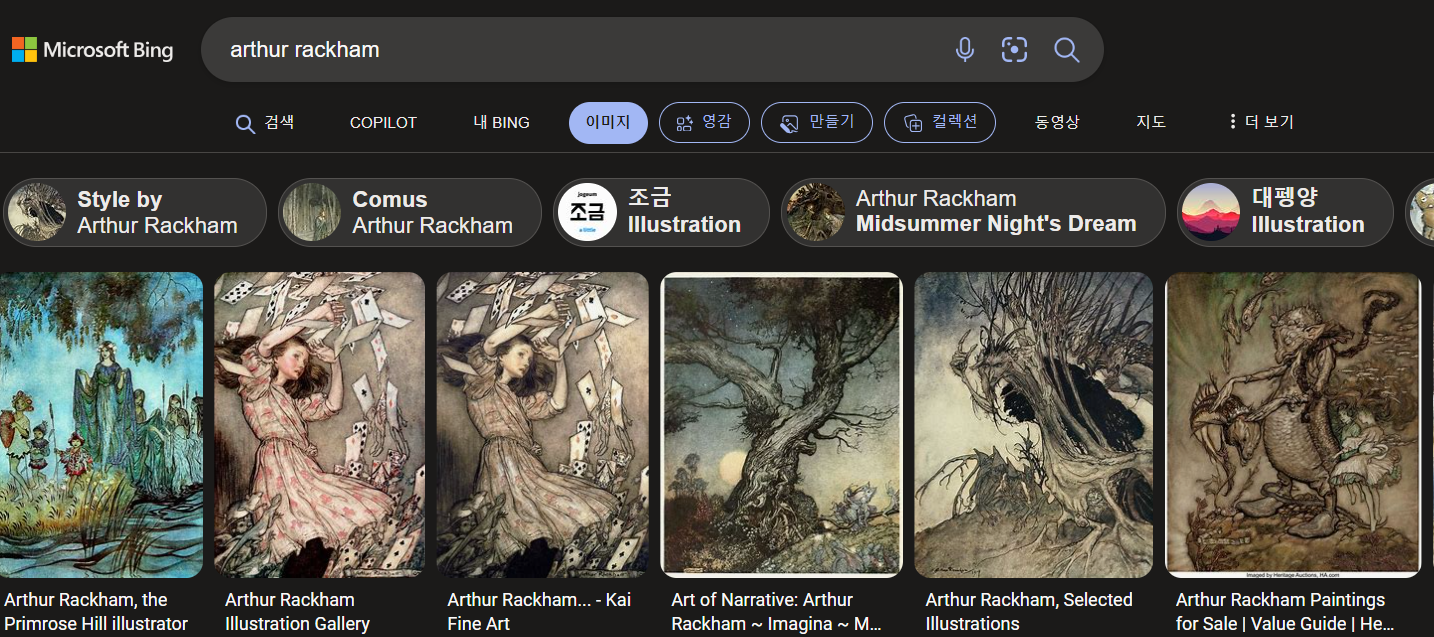Expand the 더 보기 menu

click(x=1260, y=123)
